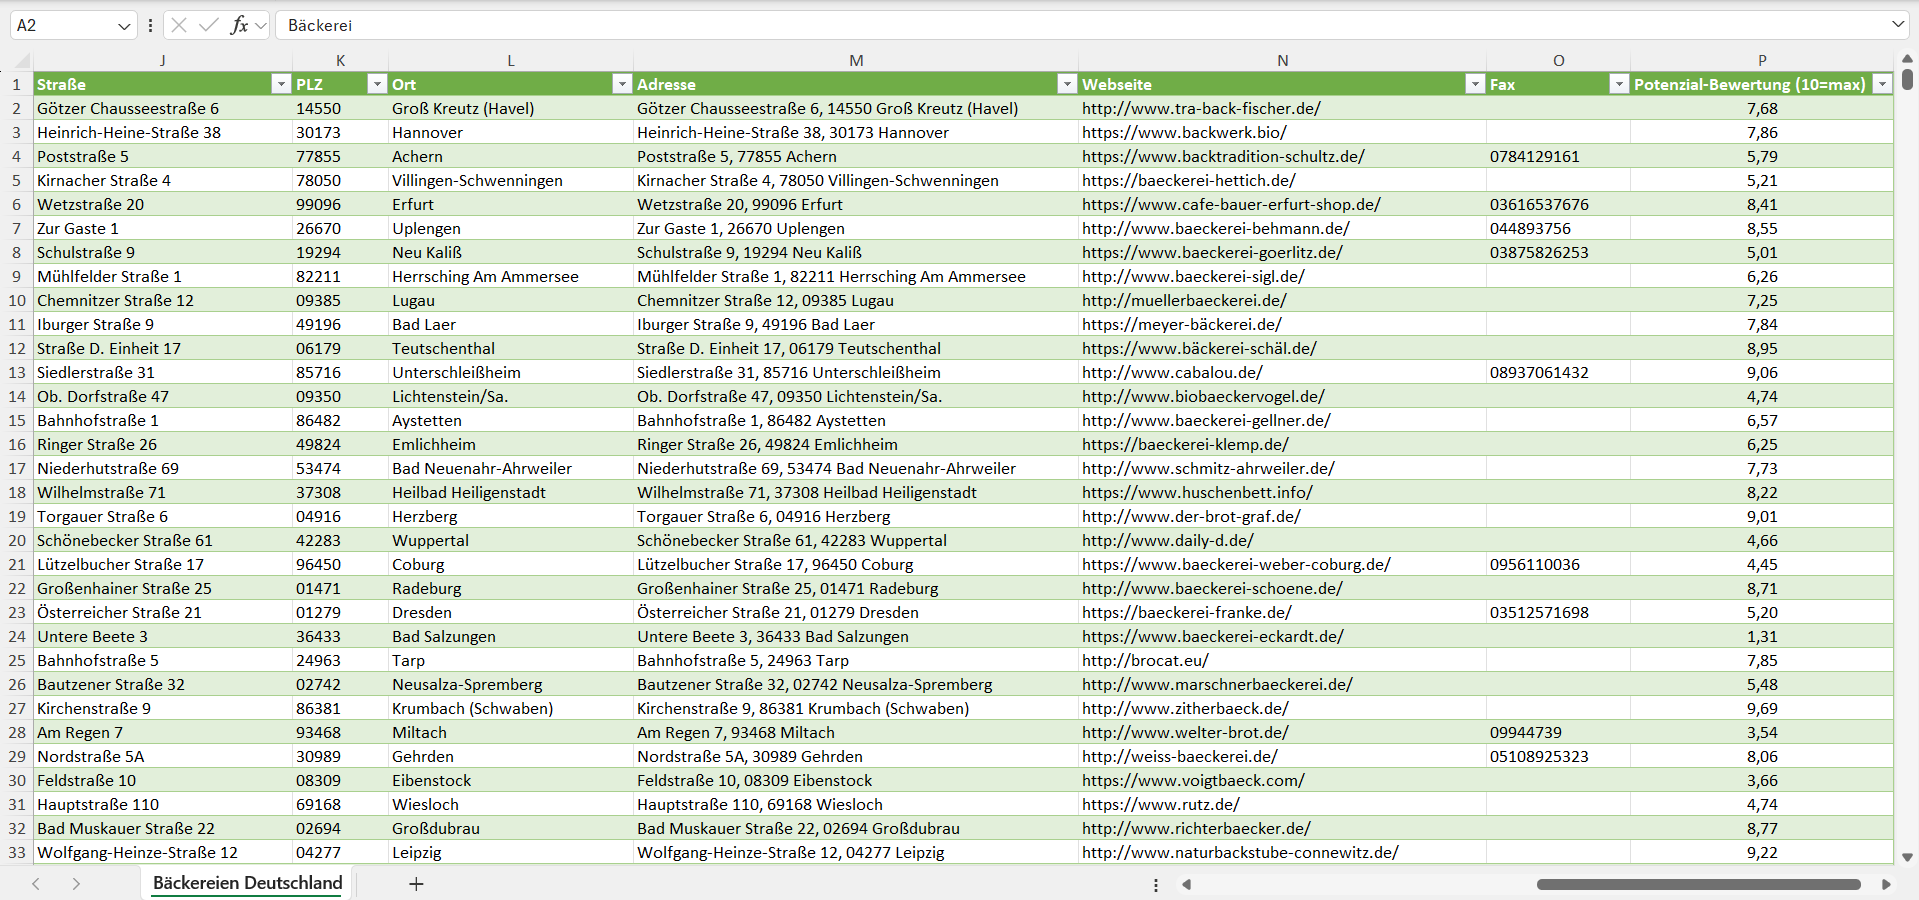Click the Cancel X icon in formula bar
Screen dimensions: 1919x900
pos(179,25)
